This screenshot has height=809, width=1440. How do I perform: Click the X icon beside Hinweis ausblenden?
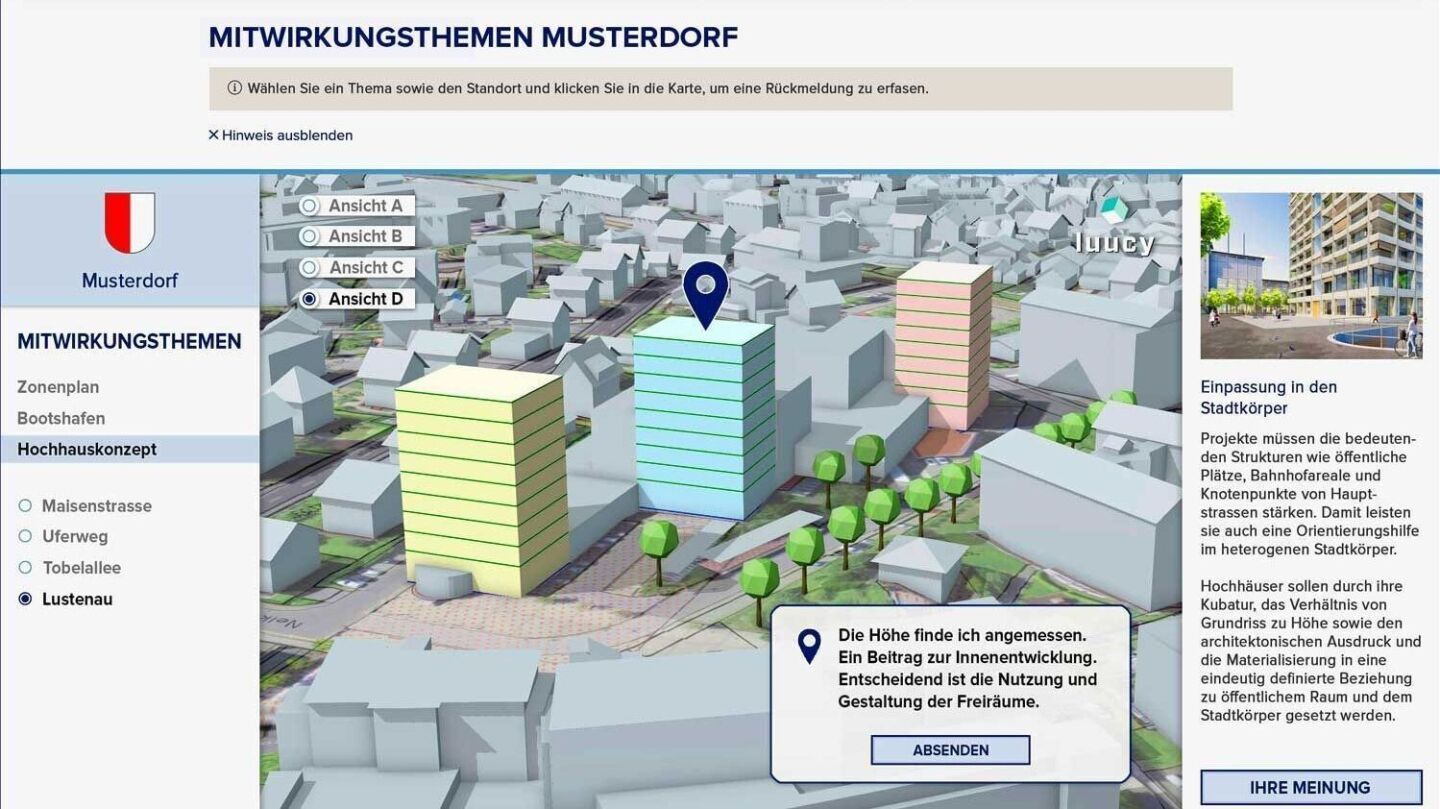pos(213,135)
